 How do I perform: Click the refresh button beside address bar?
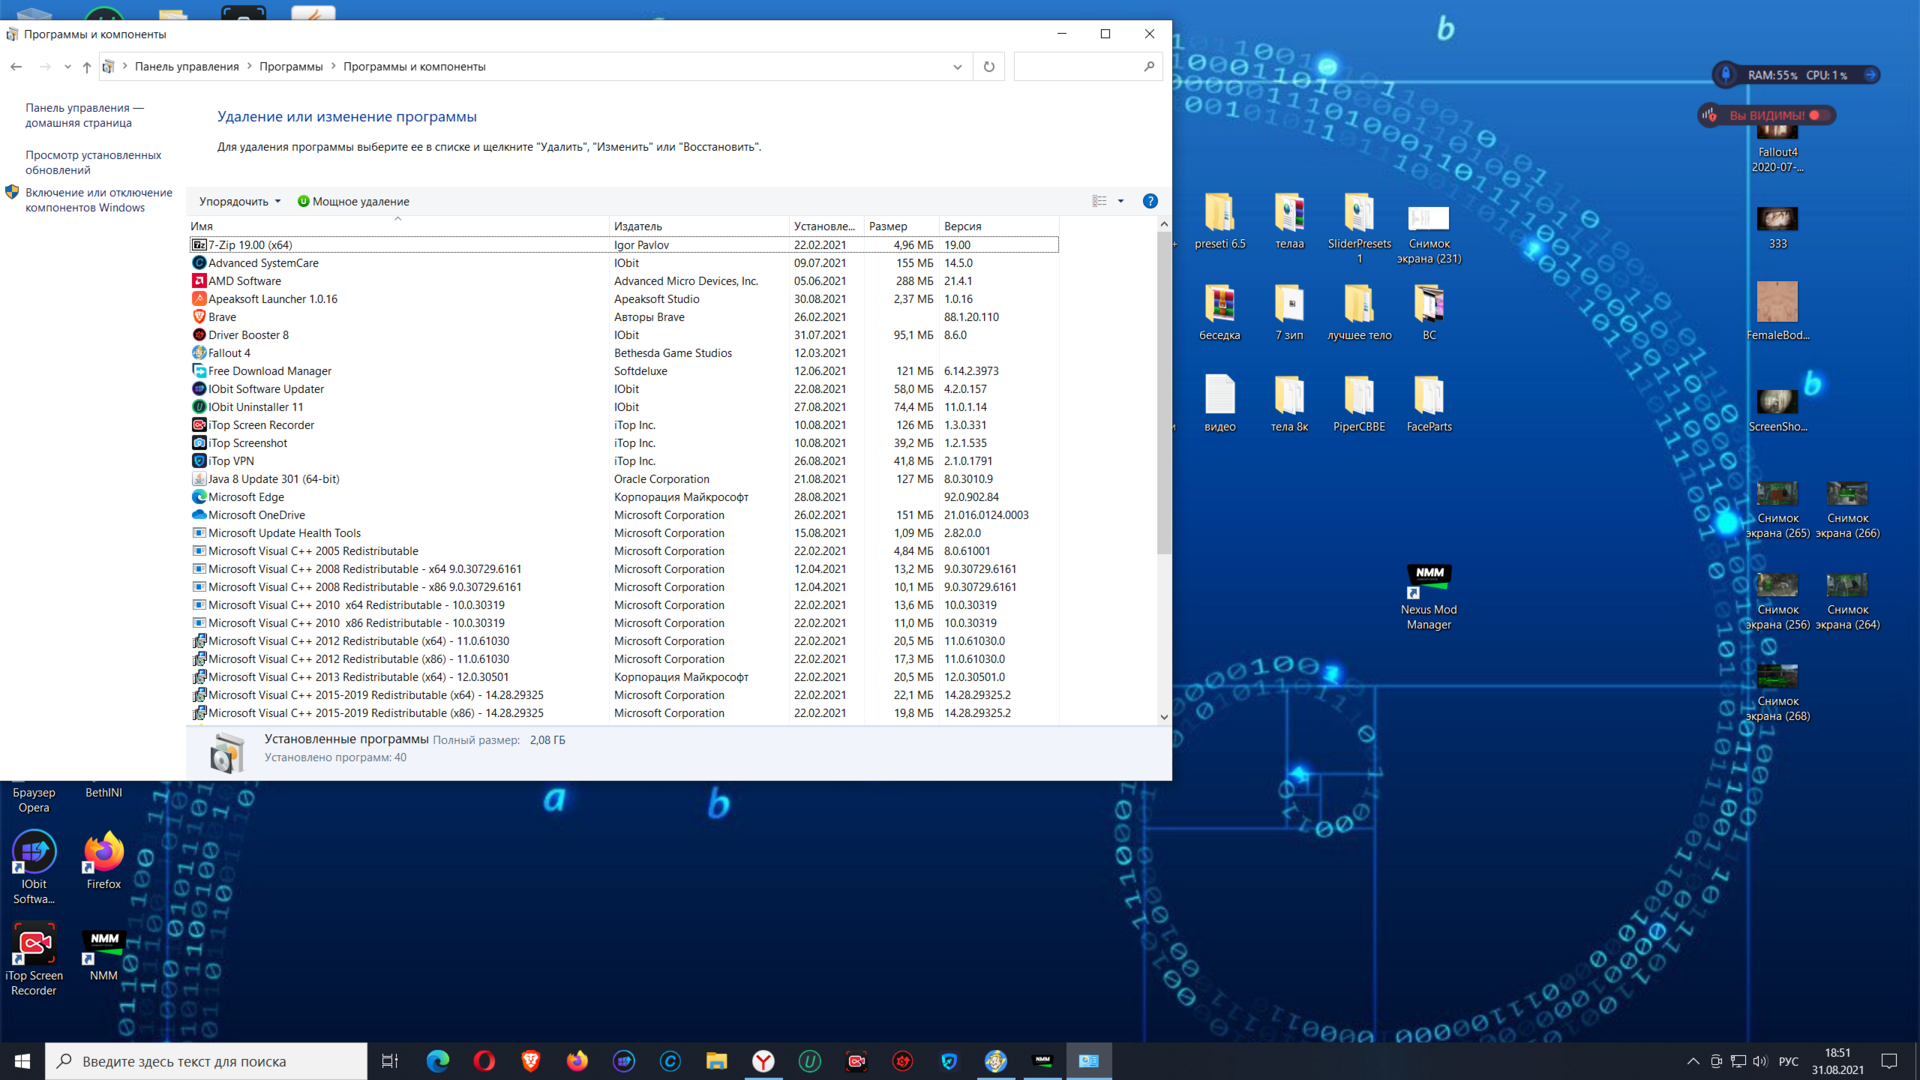tap(989, 67)
